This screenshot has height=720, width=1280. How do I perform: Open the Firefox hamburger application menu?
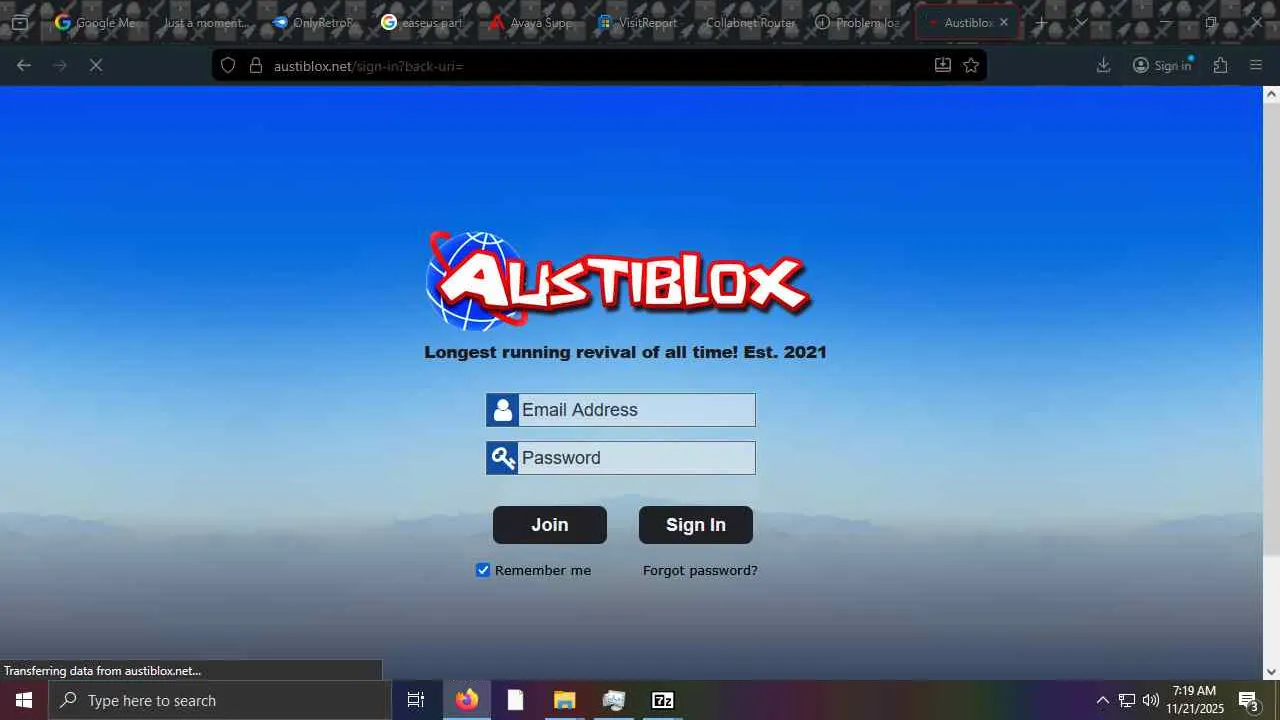click(x=1256, y=65)
